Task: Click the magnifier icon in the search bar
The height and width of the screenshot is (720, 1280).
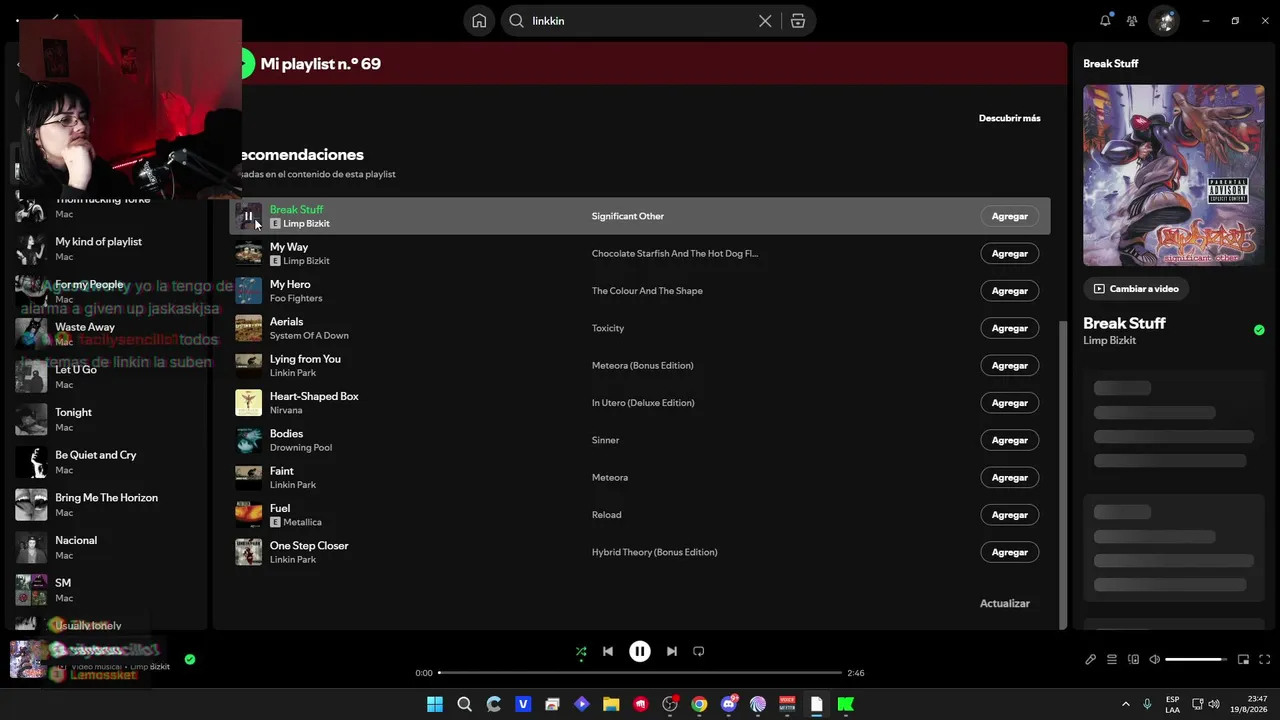Action: click(x=516, y=21)
